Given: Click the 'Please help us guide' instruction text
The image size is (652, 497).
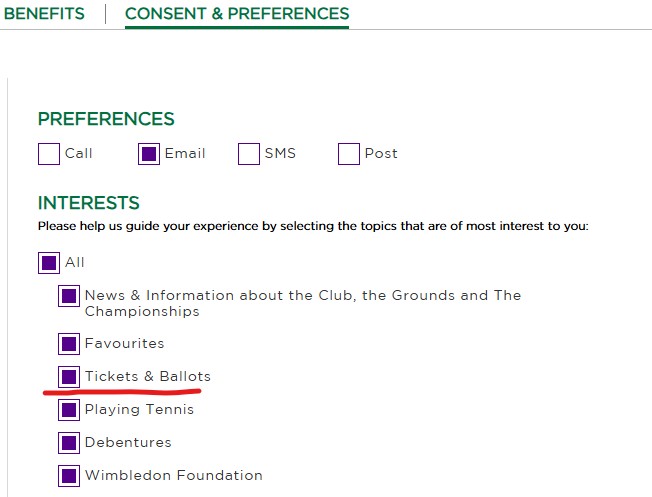Looking at the screenshot, I should point(313,226).
